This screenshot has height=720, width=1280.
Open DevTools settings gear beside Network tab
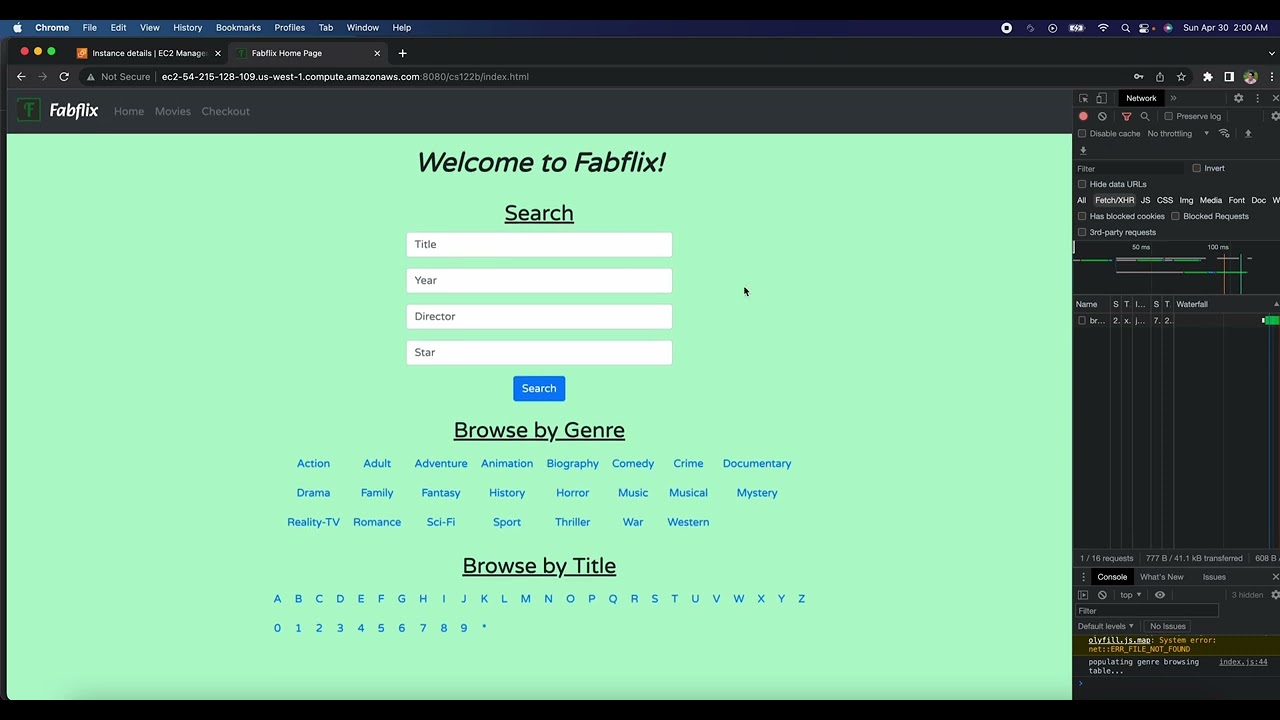tap(1238, 98)
